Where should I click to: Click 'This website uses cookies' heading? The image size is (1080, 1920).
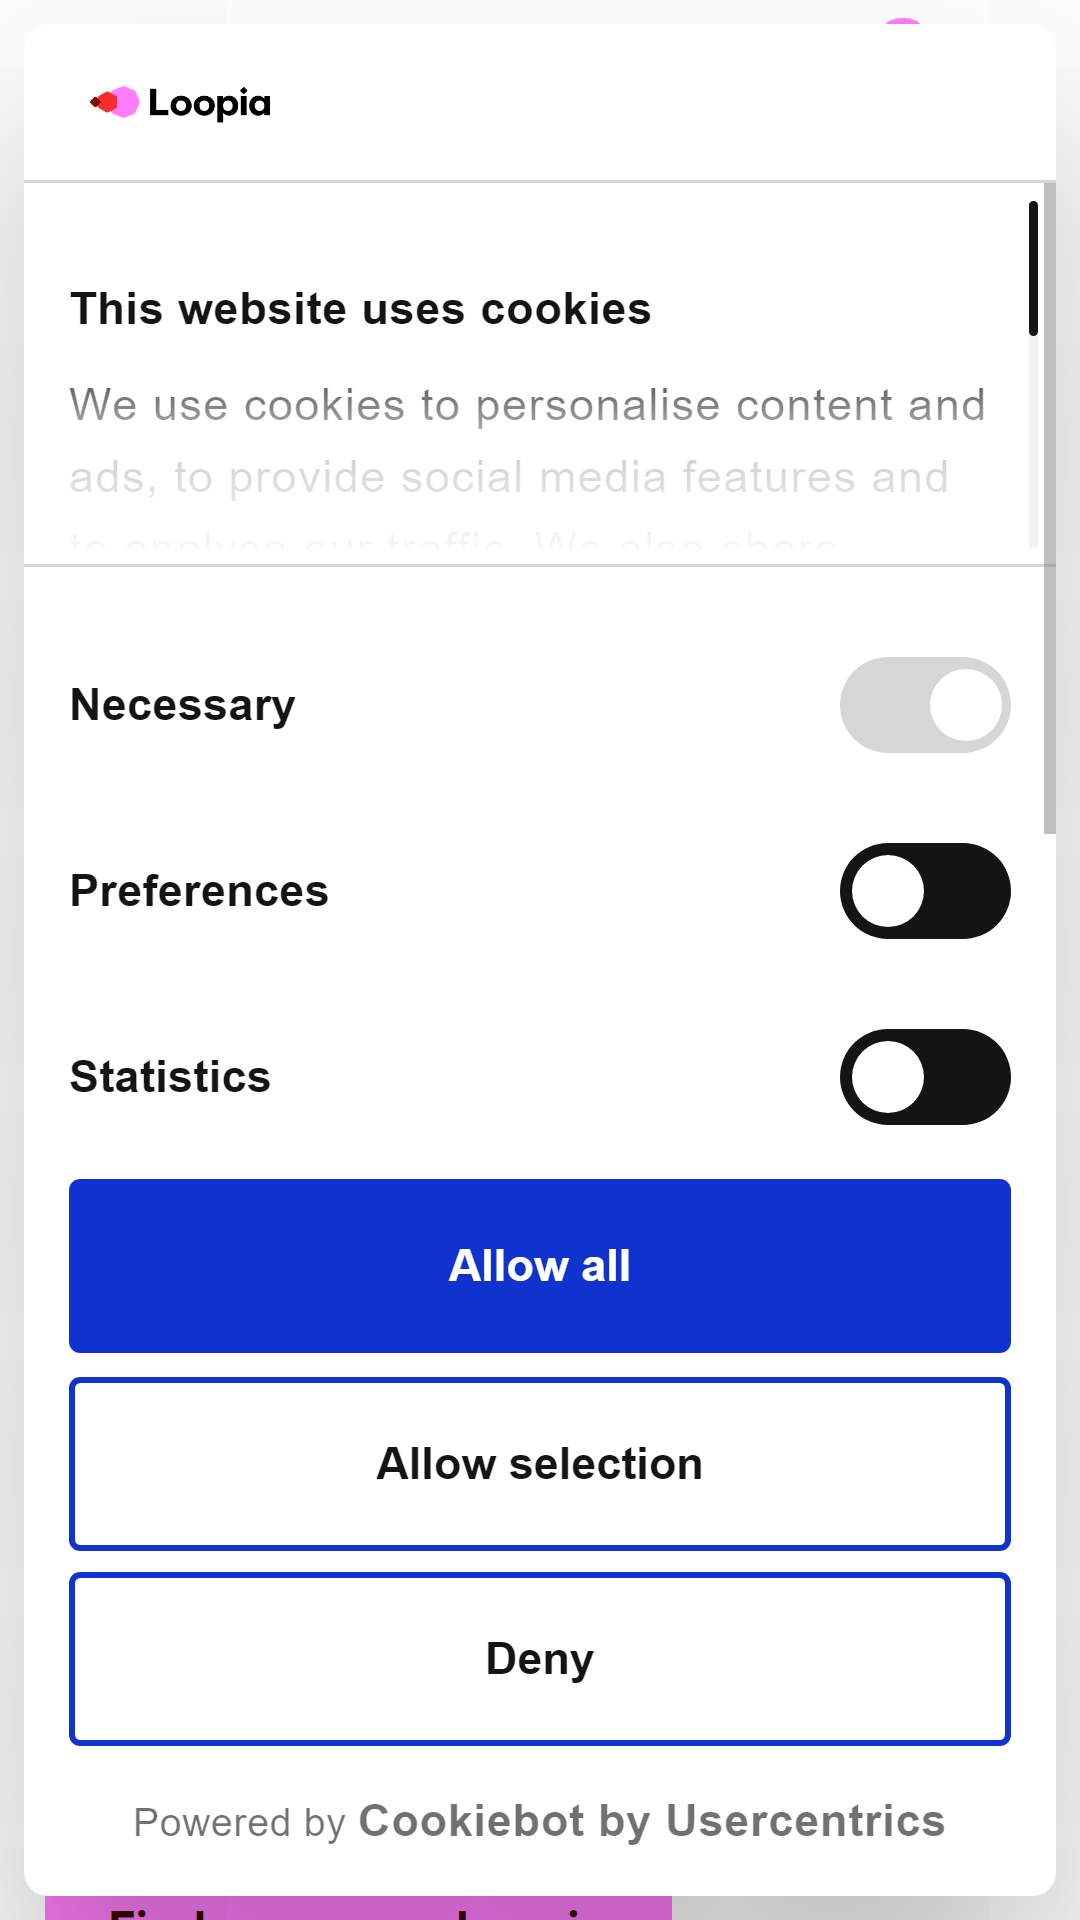point(361,309)
